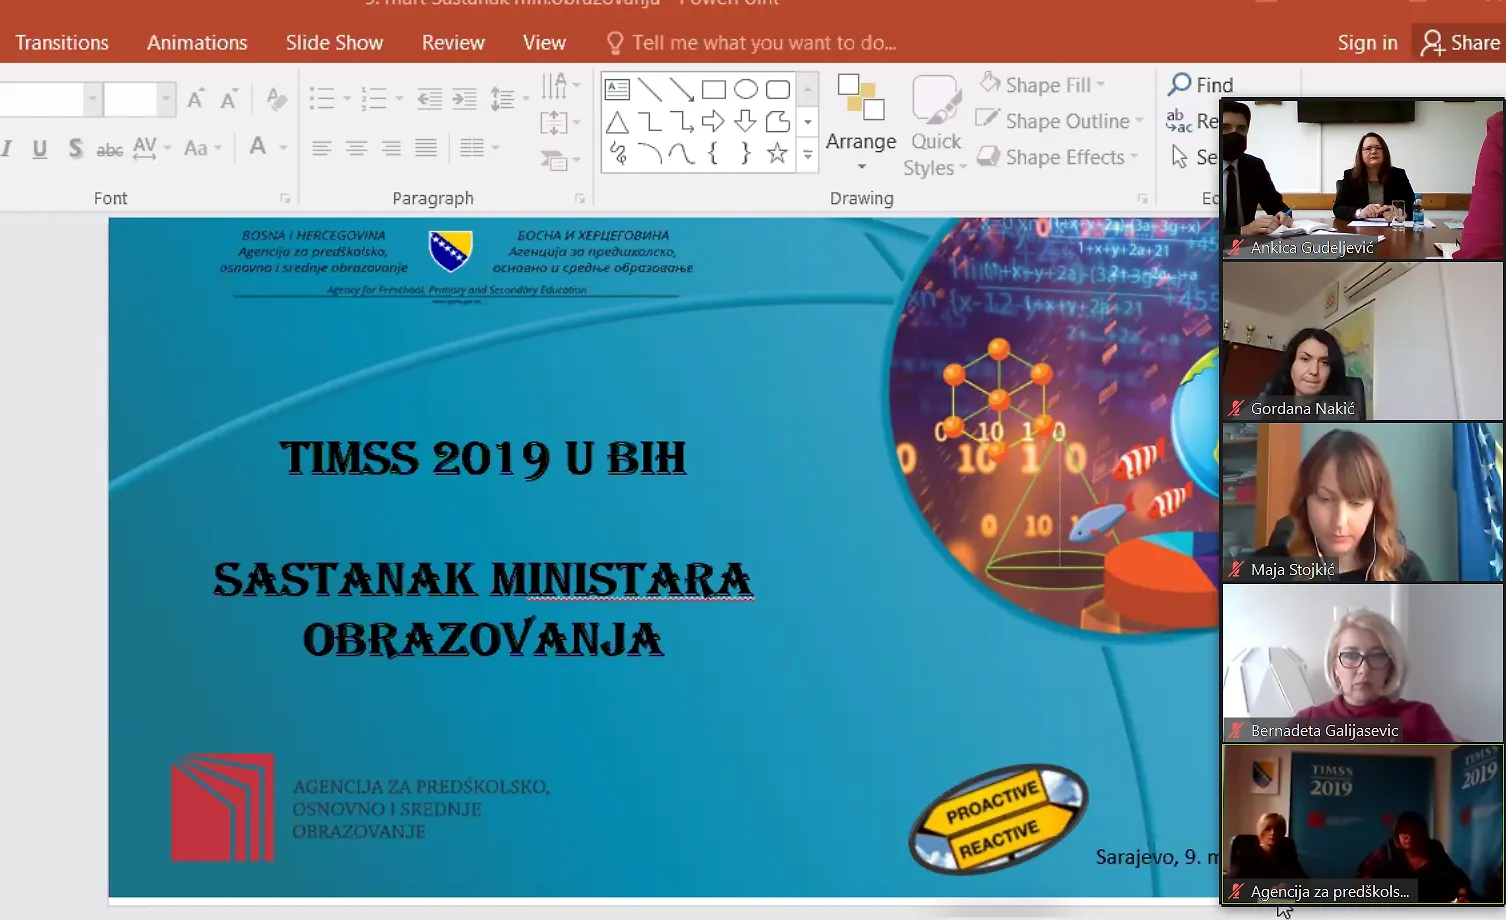The width and height of the screenshot is (1506, 920).
Task: Expand the shapes gallery More arrow
Action: pos(808,155)
